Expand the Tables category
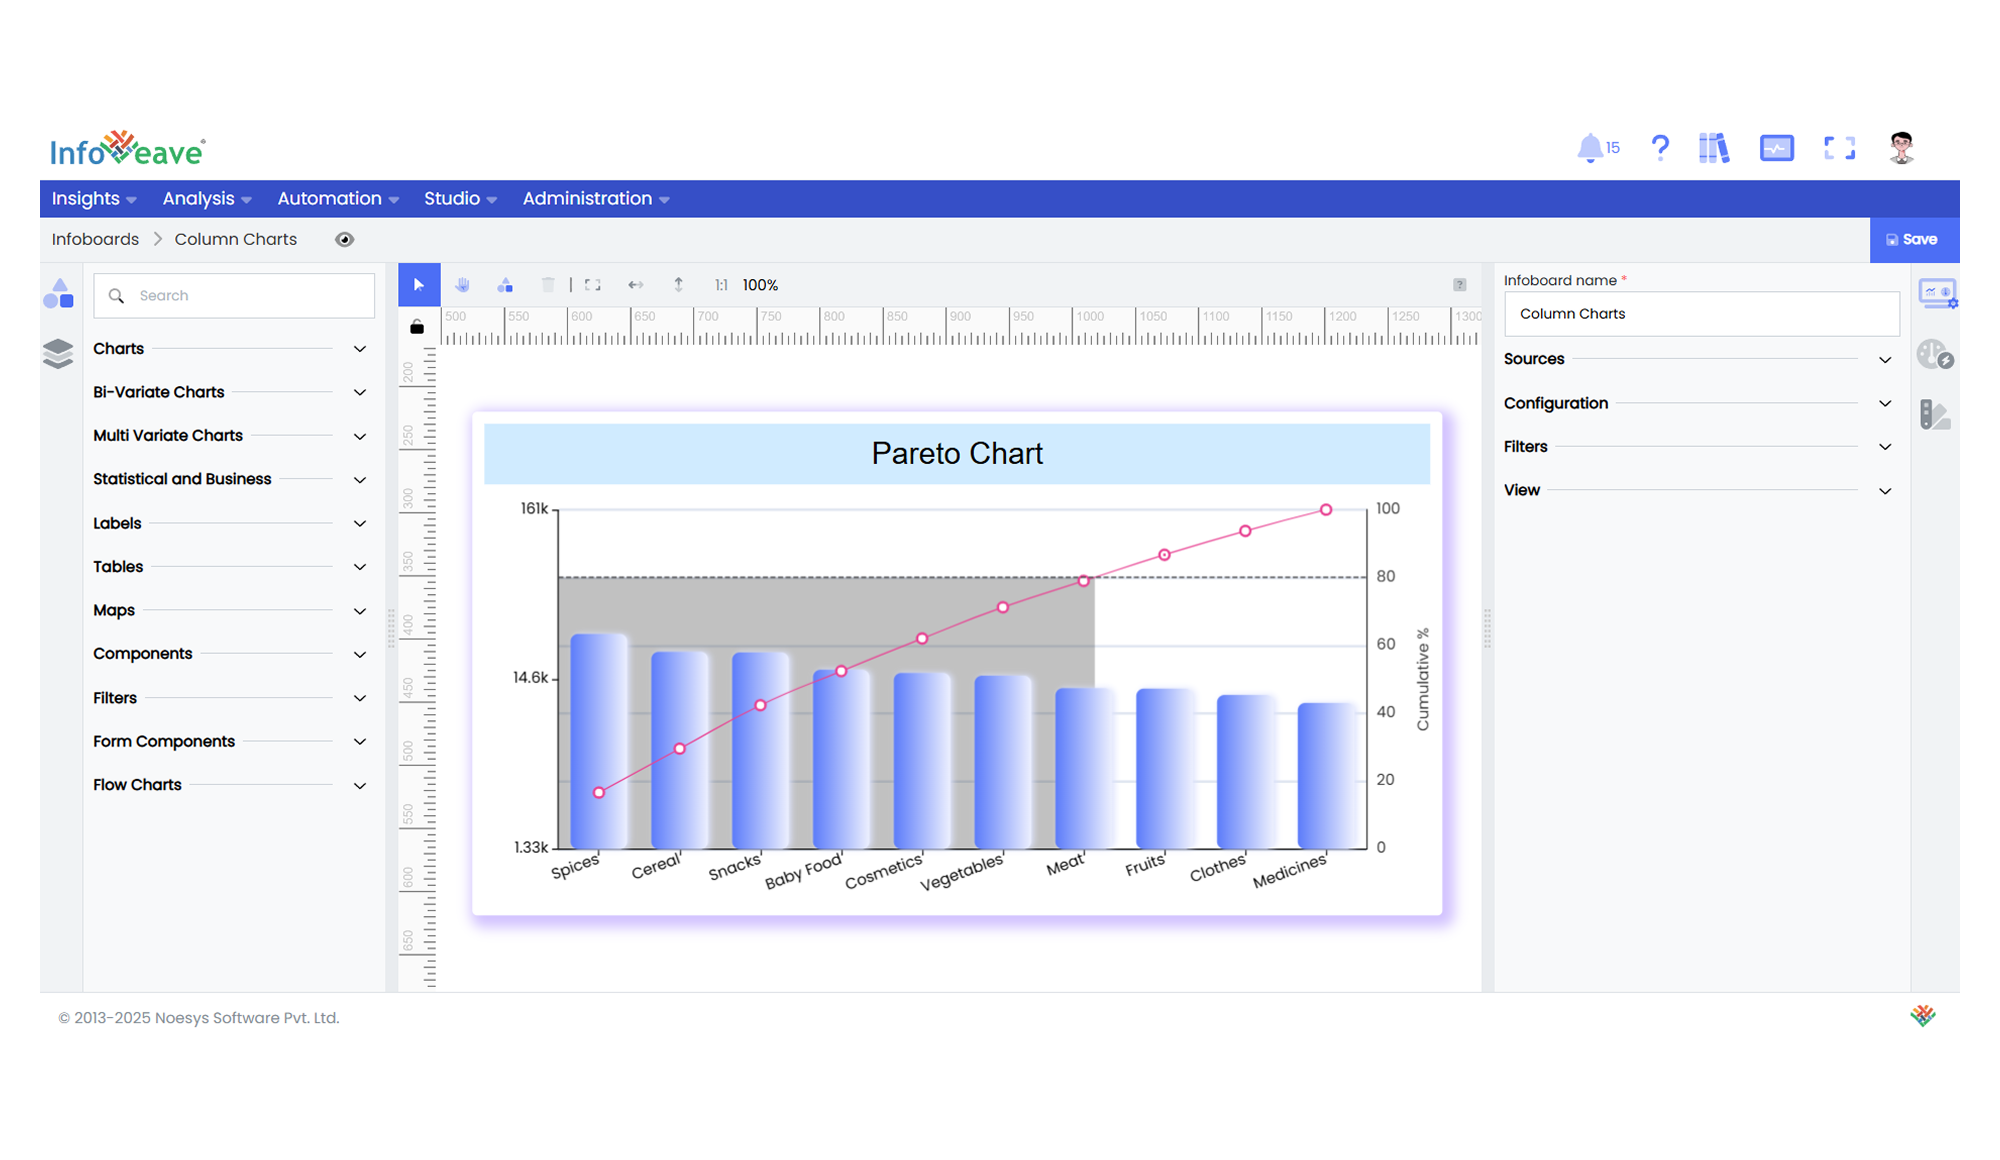Screen dimensions: 2000x1160 230,567
